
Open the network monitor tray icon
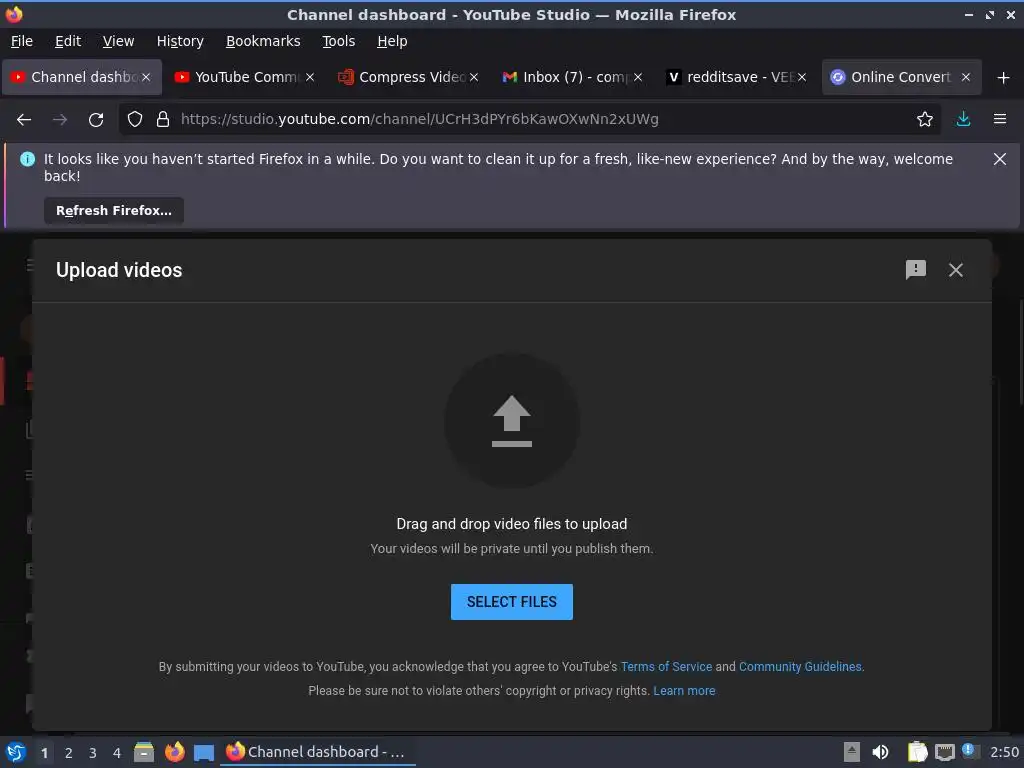pos(944,752)
